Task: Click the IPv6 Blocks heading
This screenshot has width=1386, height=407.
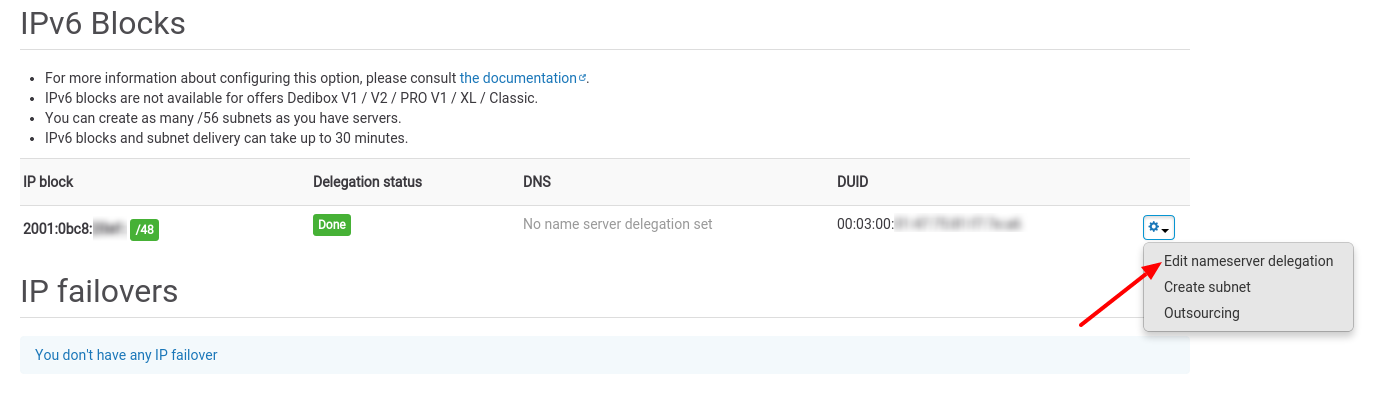Action: (x=103, y=23)
